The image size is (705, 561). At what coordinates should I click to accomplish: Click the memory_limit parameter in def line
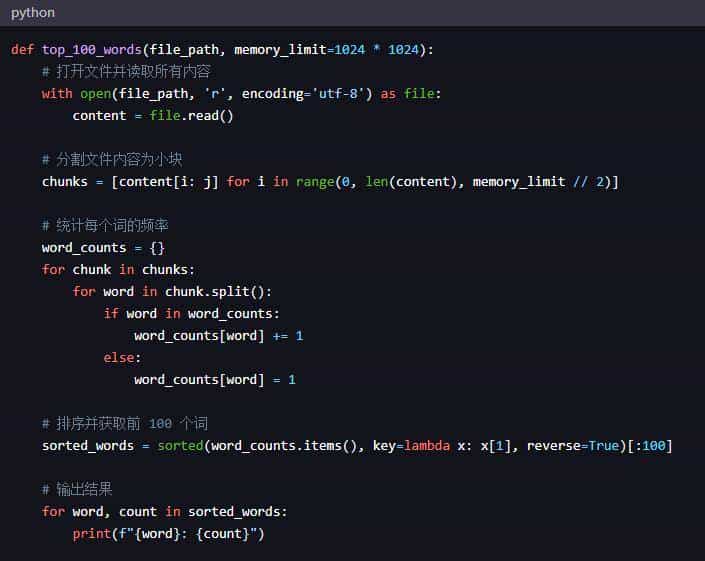click(280, 49)
